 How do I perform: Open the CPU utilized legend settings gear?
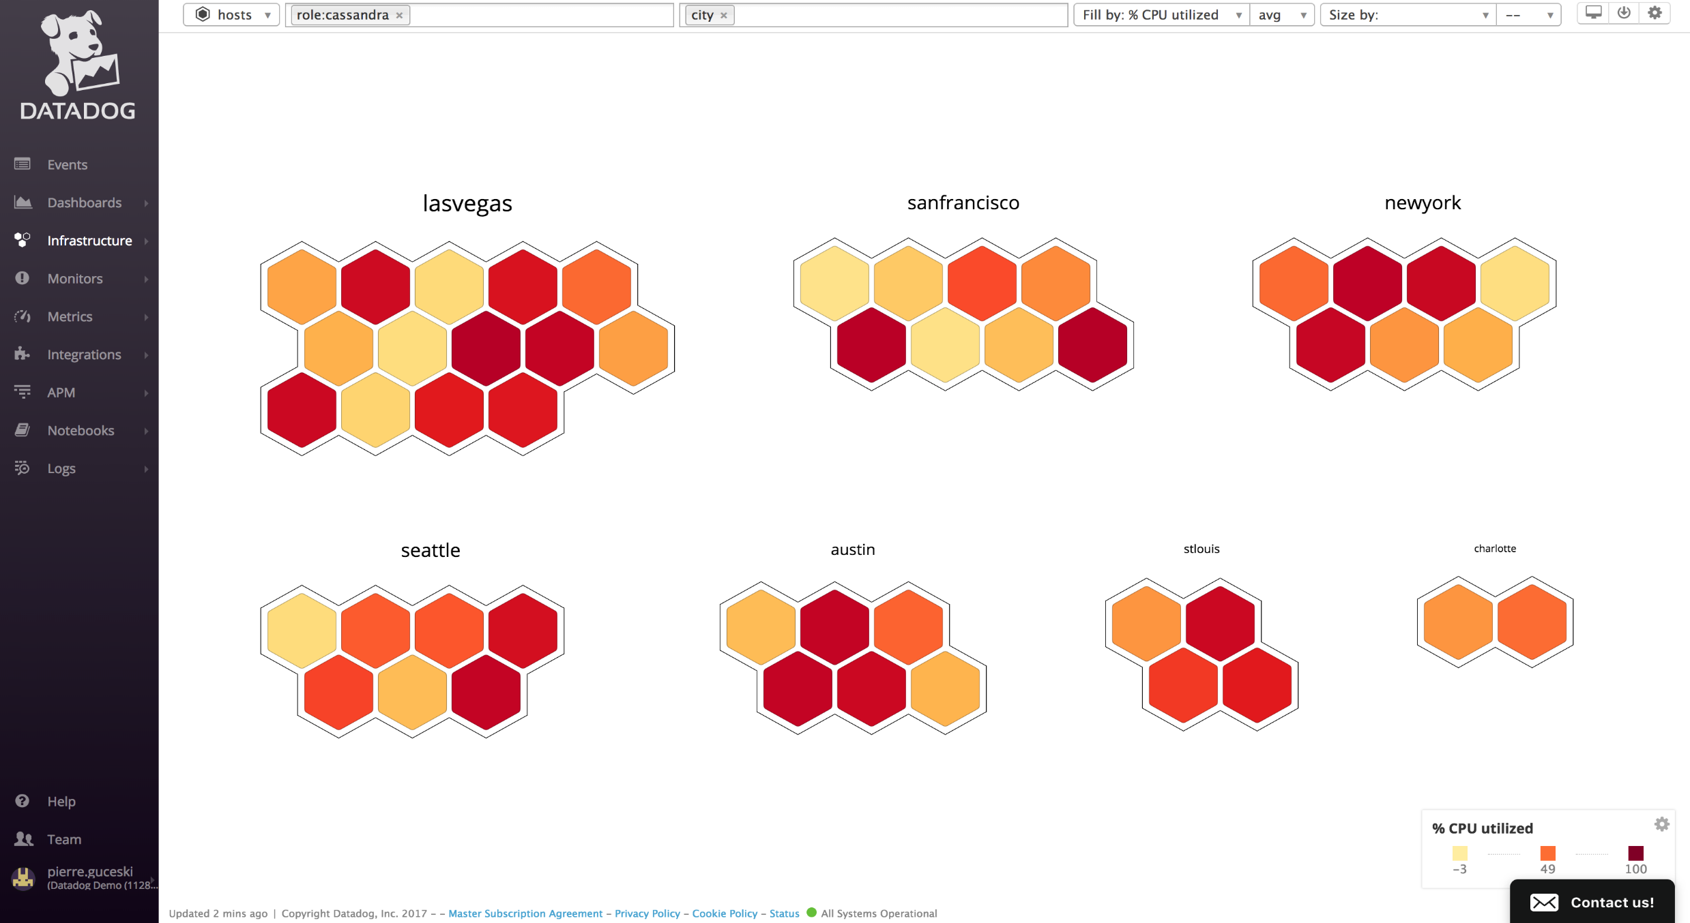click(x=1661, y=825)
